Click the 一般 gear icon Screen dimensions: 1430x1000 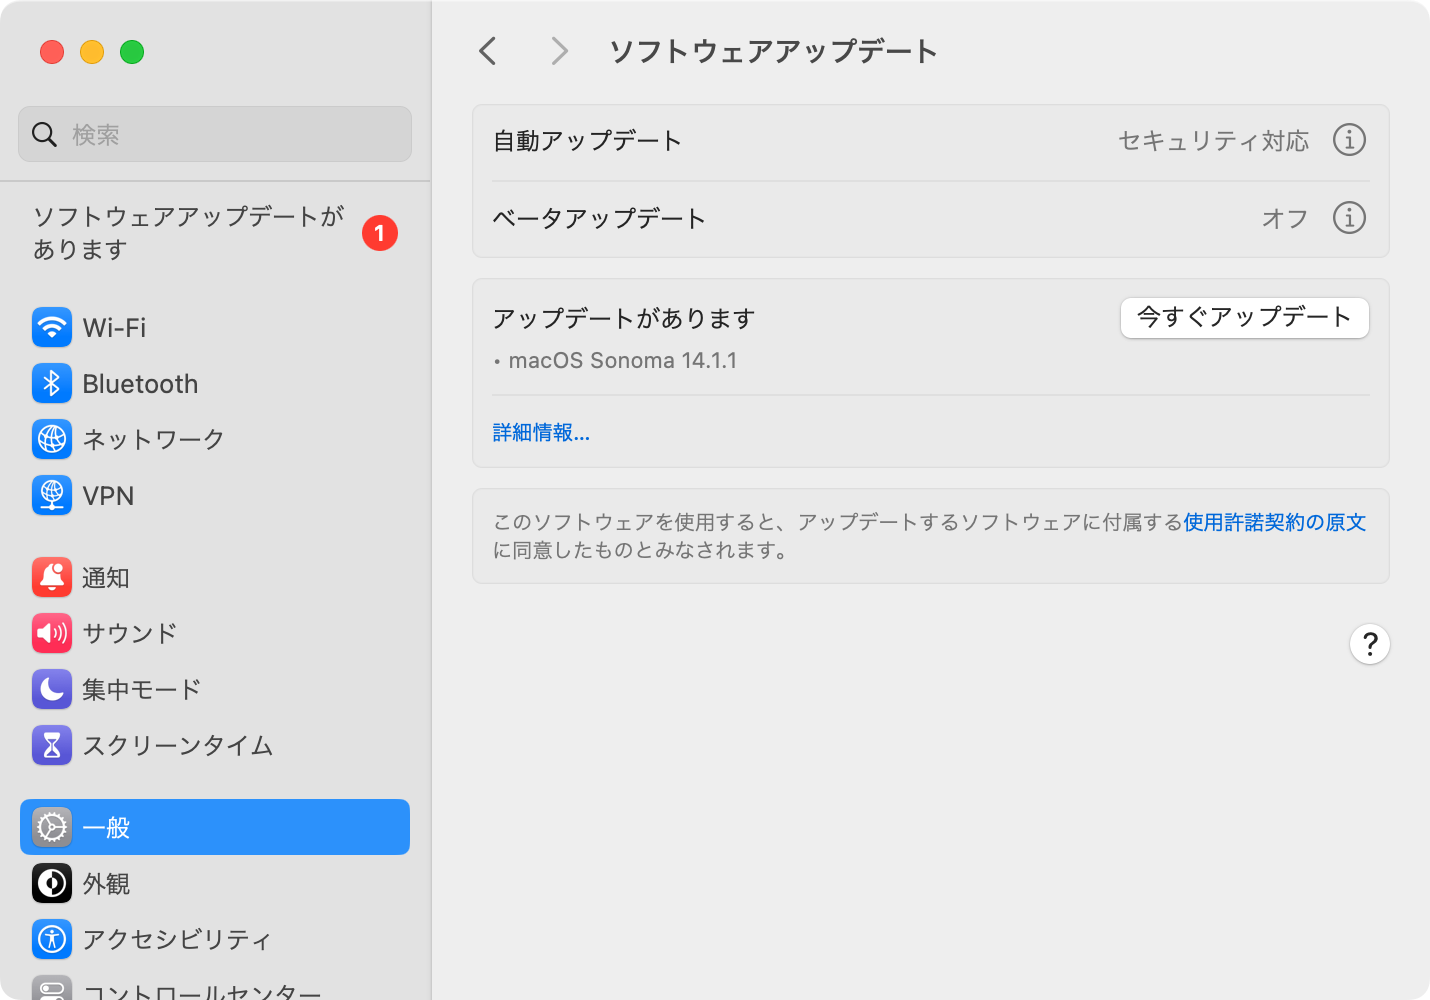52,827
